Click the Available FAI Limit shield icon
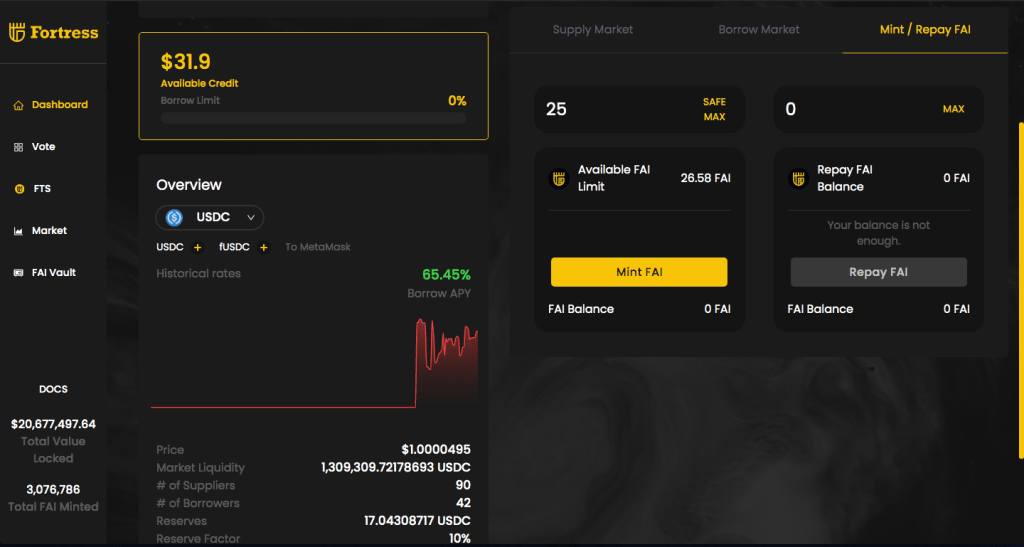1024x547 pixels. (559, 178)
